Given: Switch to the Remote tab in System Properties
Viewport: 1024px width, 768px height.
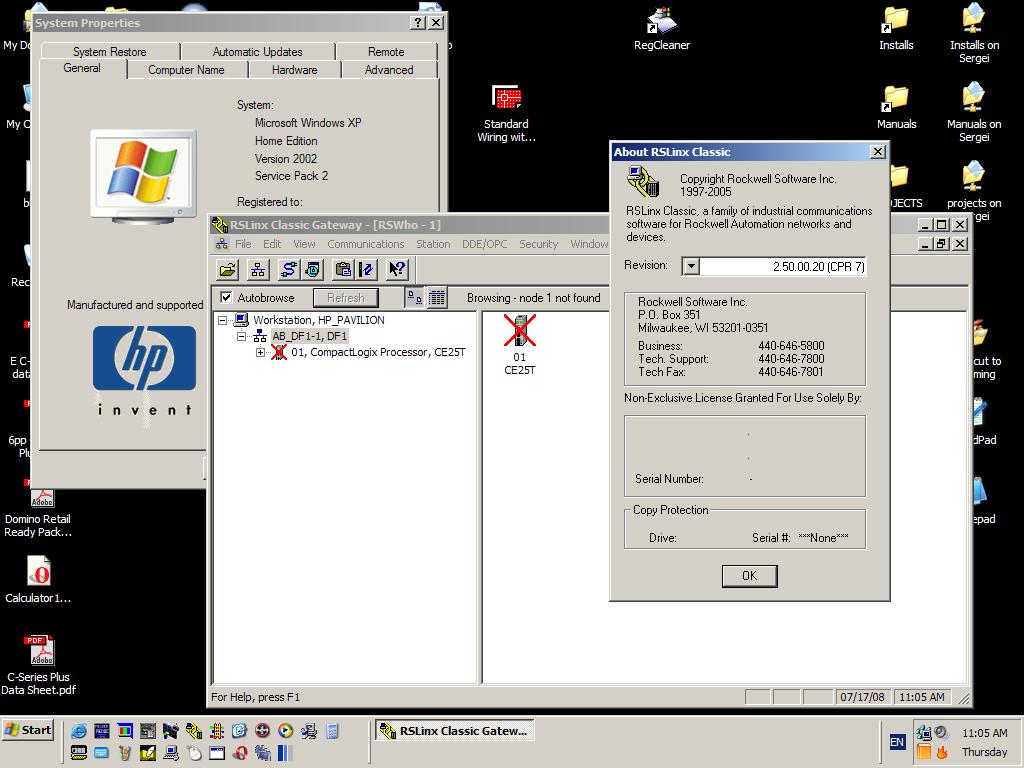Looking at the screenshot, I should (386, 52).
